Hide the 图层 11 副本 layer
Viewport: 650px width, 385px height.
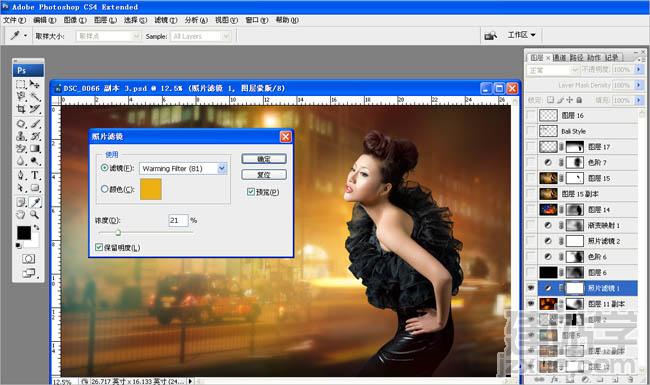[x=531, y=304]
